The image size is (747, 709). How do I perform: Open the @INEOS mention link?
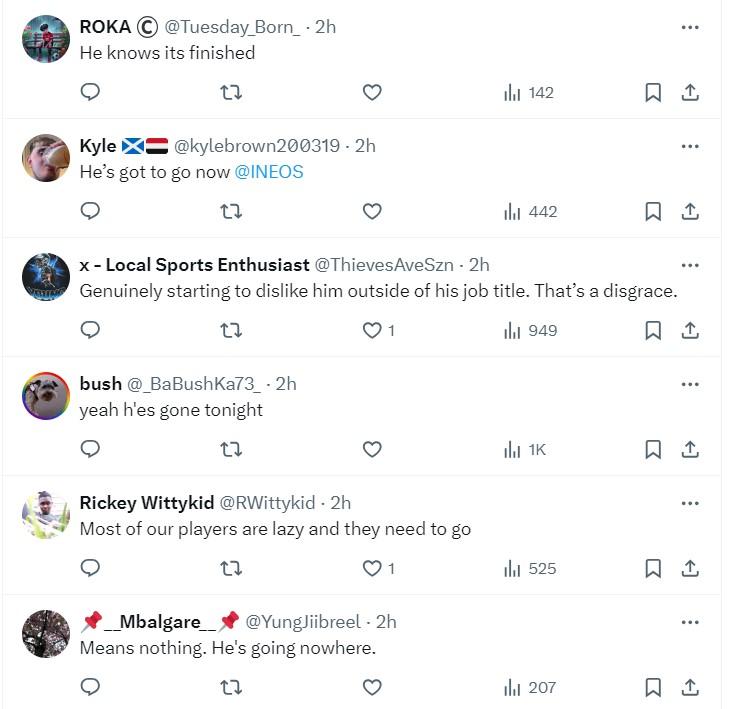point(269,172)
